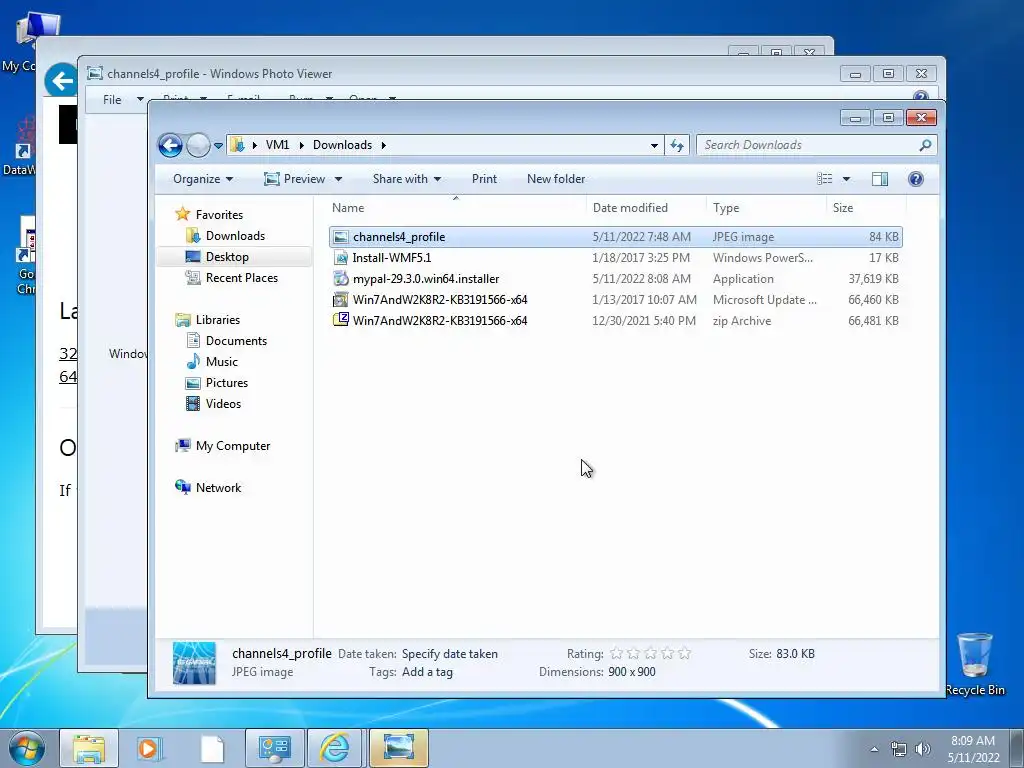Open previous locations dropdown in address bar
The height and width of the screenshot is (768, 1024).
[x=654, y=146]
